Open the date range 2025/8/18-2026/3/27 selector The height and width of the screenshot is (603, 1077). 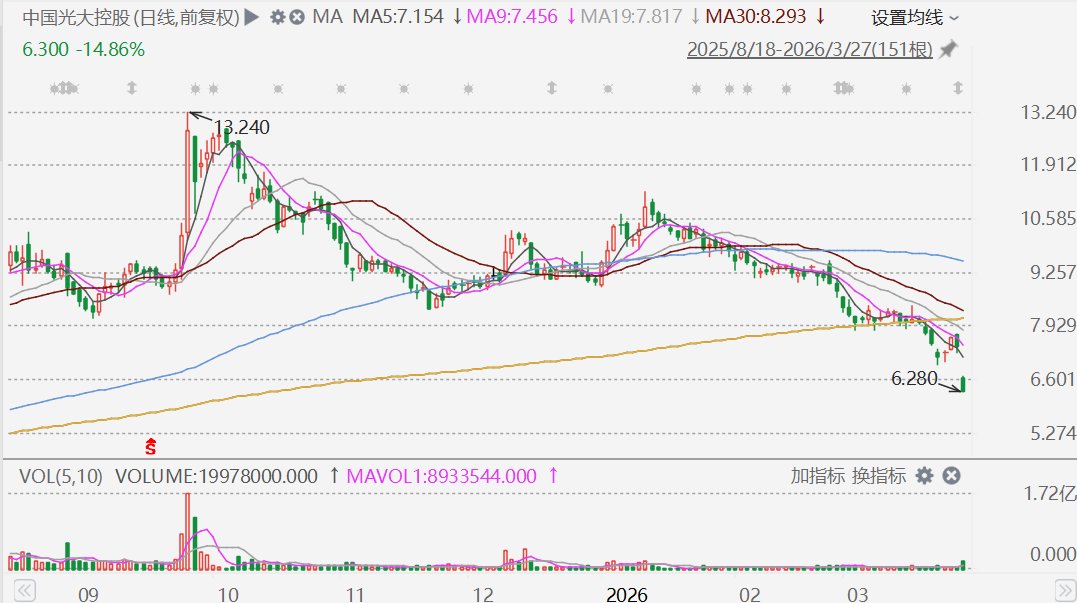click(x=809, y=49)
